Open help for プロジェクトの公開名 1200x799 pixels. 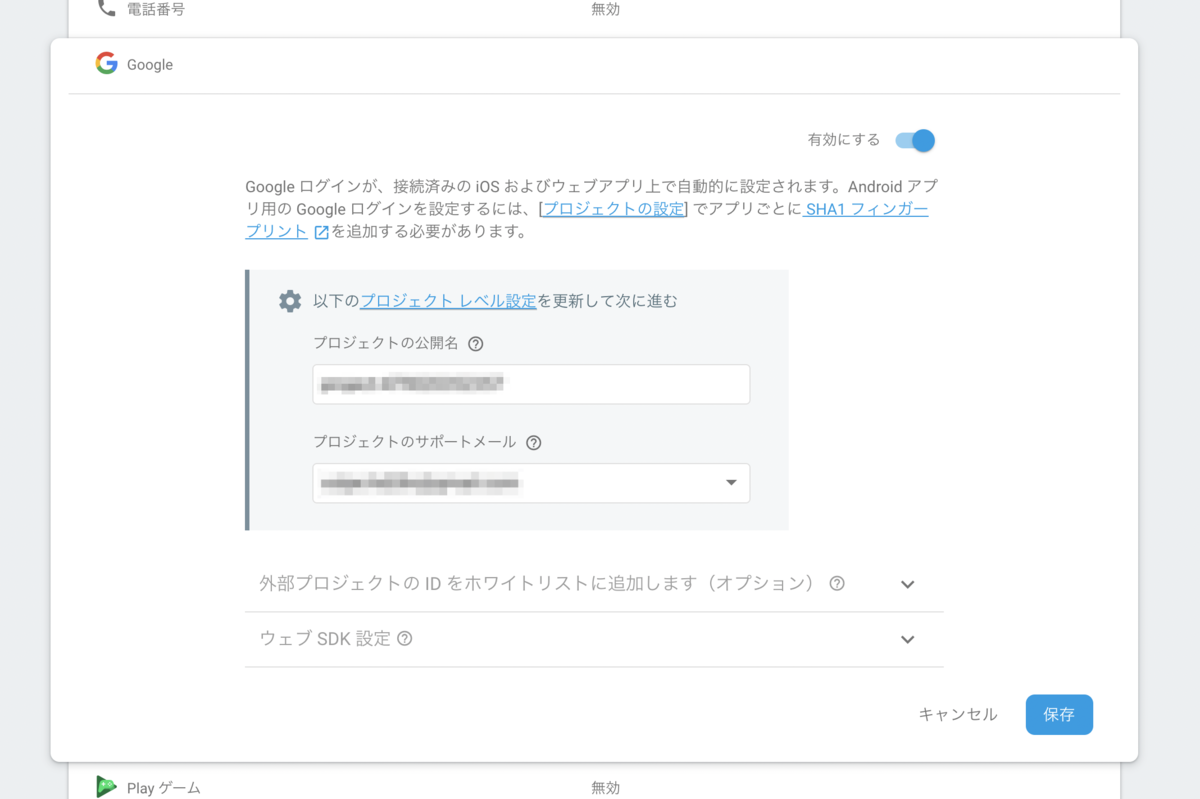click(475, 343)
